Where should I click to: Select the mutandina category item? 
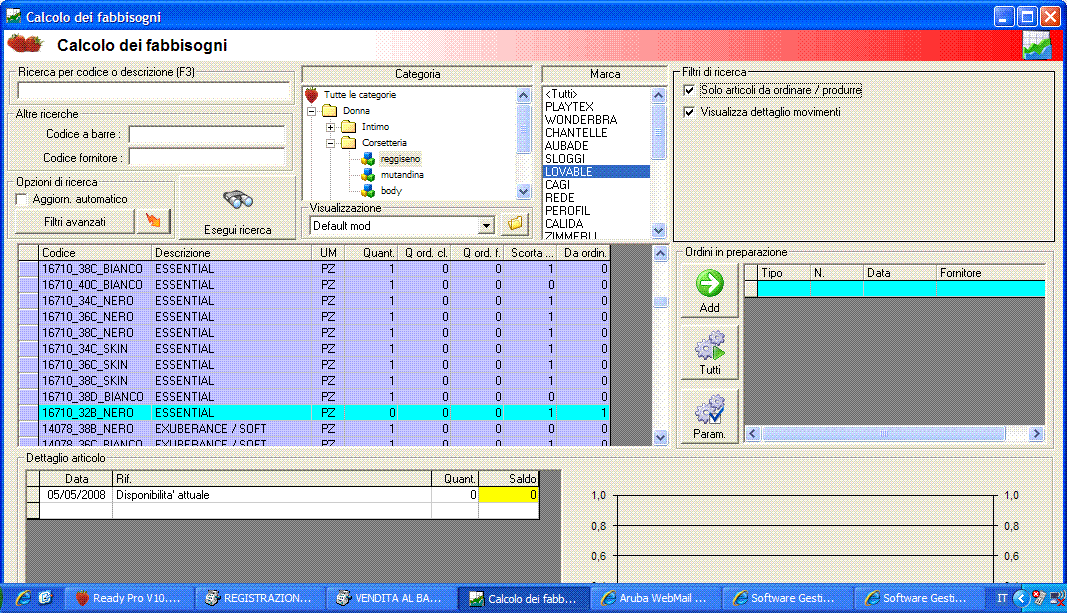click(x=402, y=175)
